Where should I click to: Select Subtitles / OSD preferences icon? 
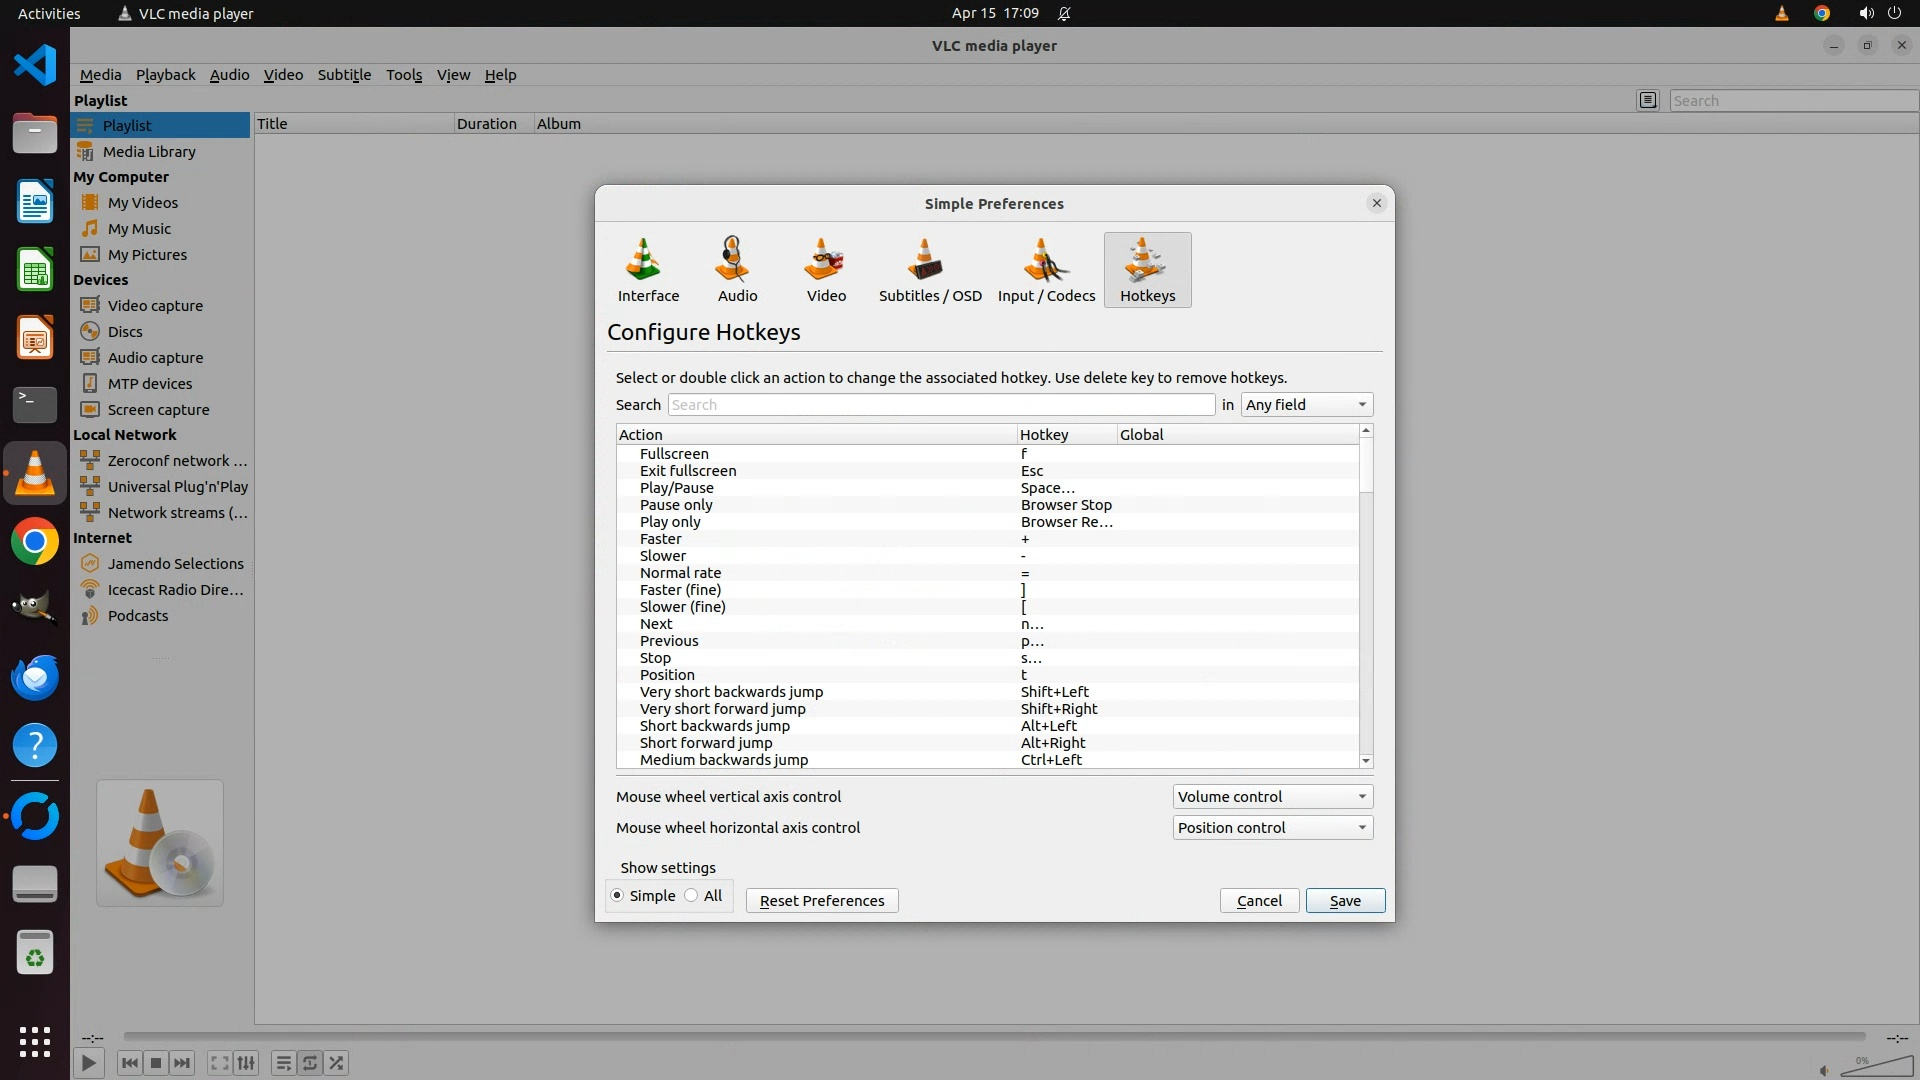pyautogui.click(x=929, y=270)
